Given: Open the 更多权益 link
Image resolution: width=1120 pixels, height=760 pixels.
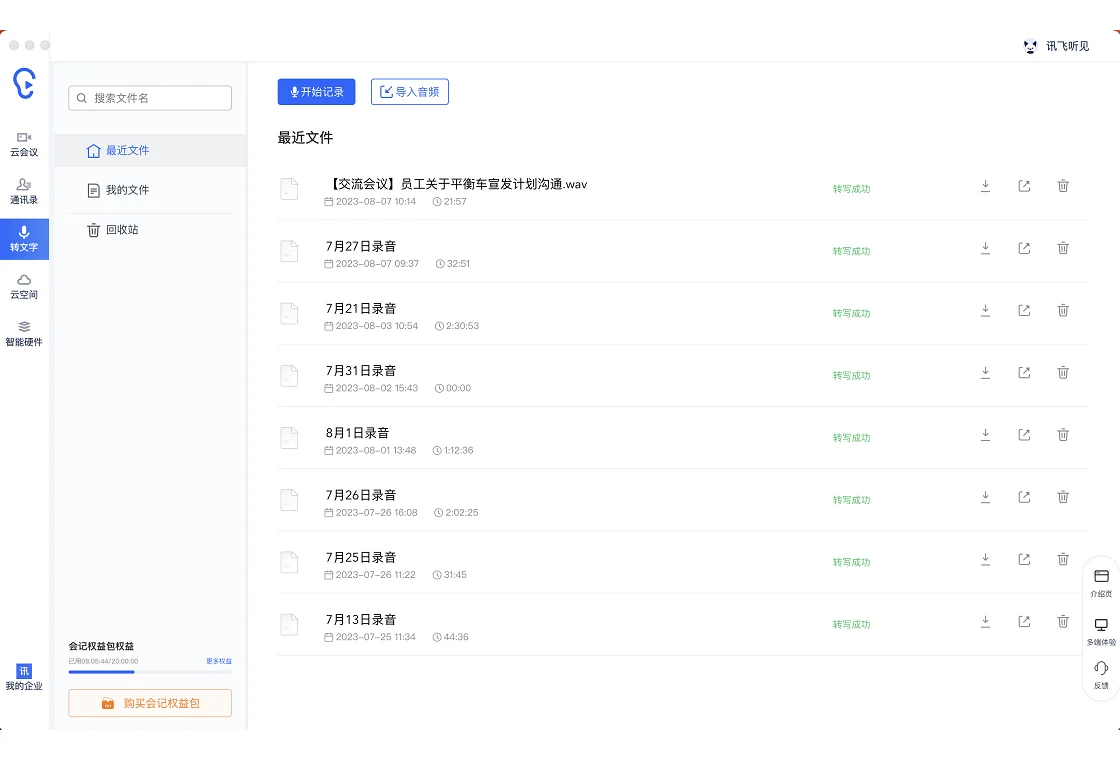Looking at the screenshot, I should pos(219,661).
